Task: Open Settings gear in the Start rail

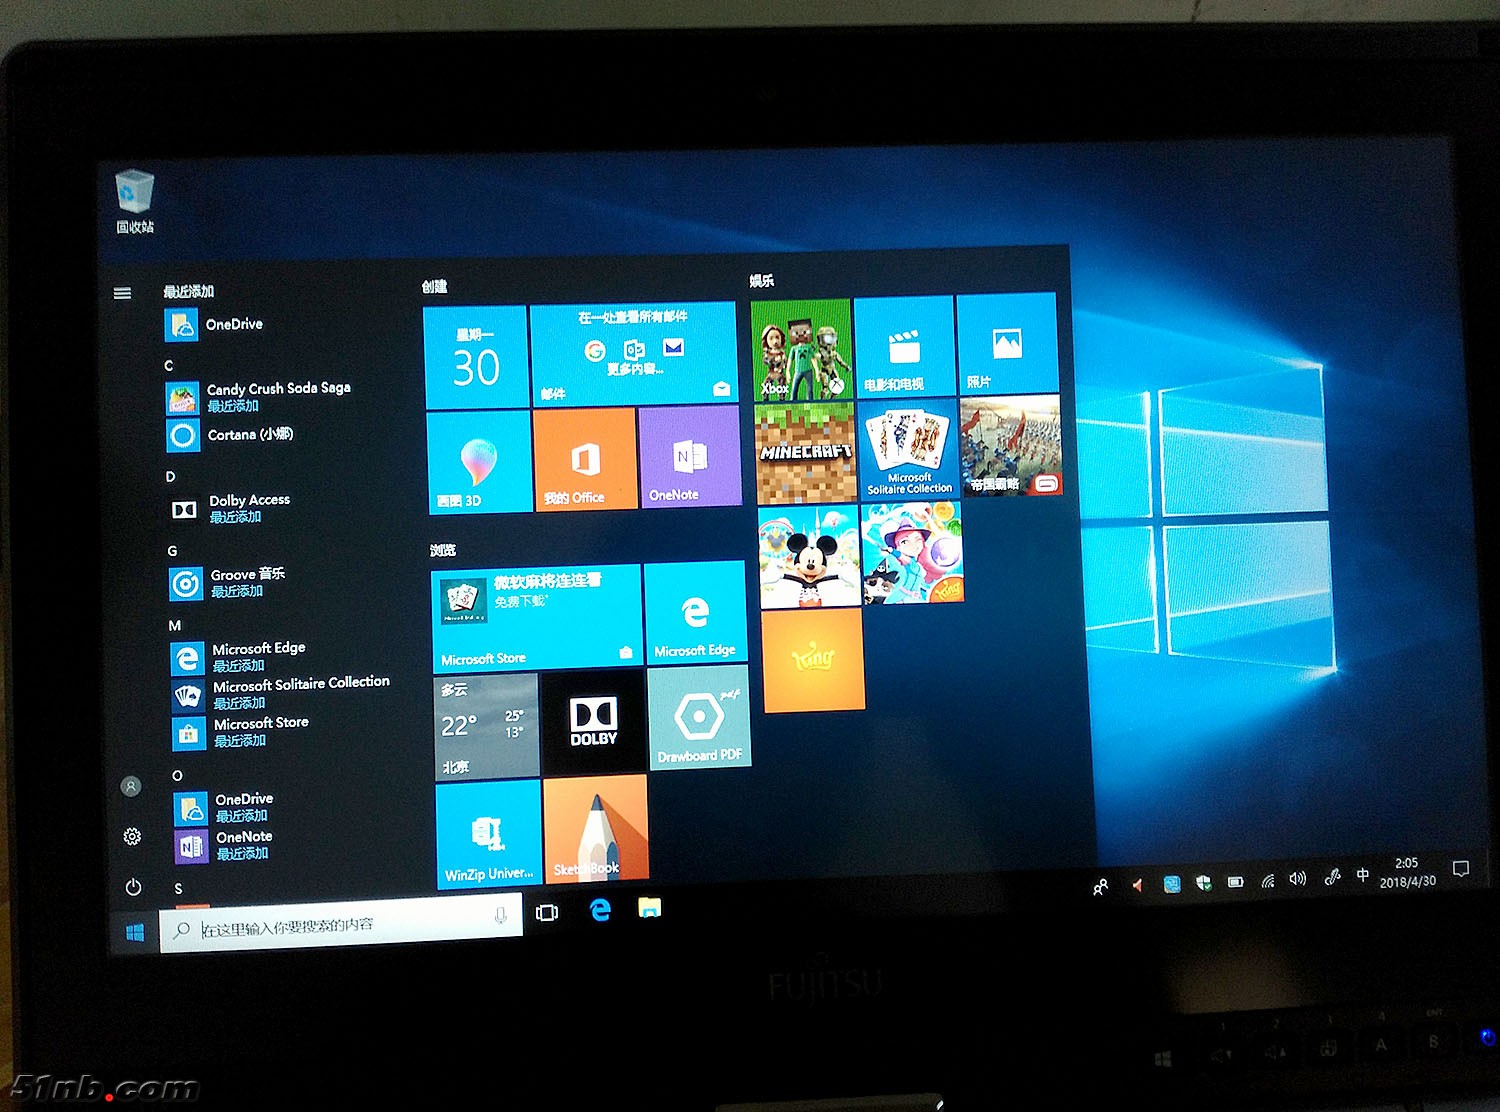Action: click(132, 836)
